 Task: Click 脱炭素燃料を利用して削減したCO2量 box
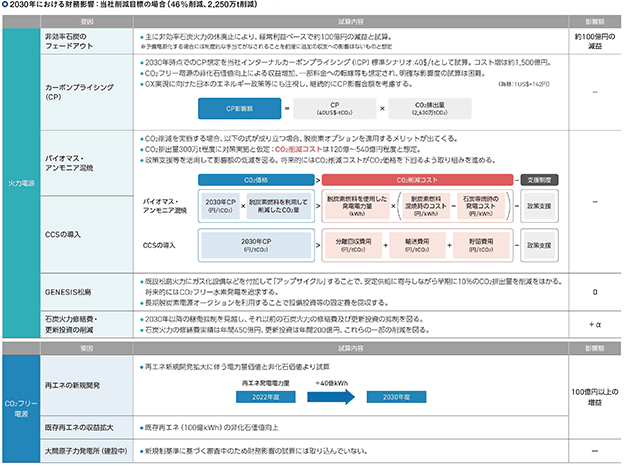pos(279,206)
